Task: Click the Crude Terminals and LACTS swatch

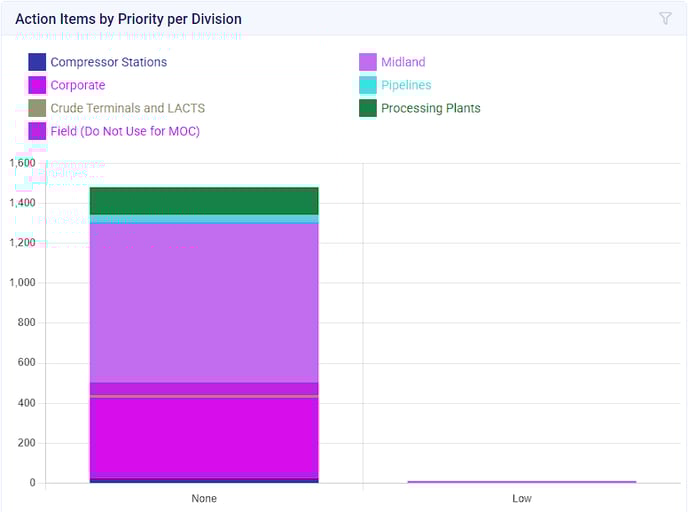Action: [x=37, y=108]
